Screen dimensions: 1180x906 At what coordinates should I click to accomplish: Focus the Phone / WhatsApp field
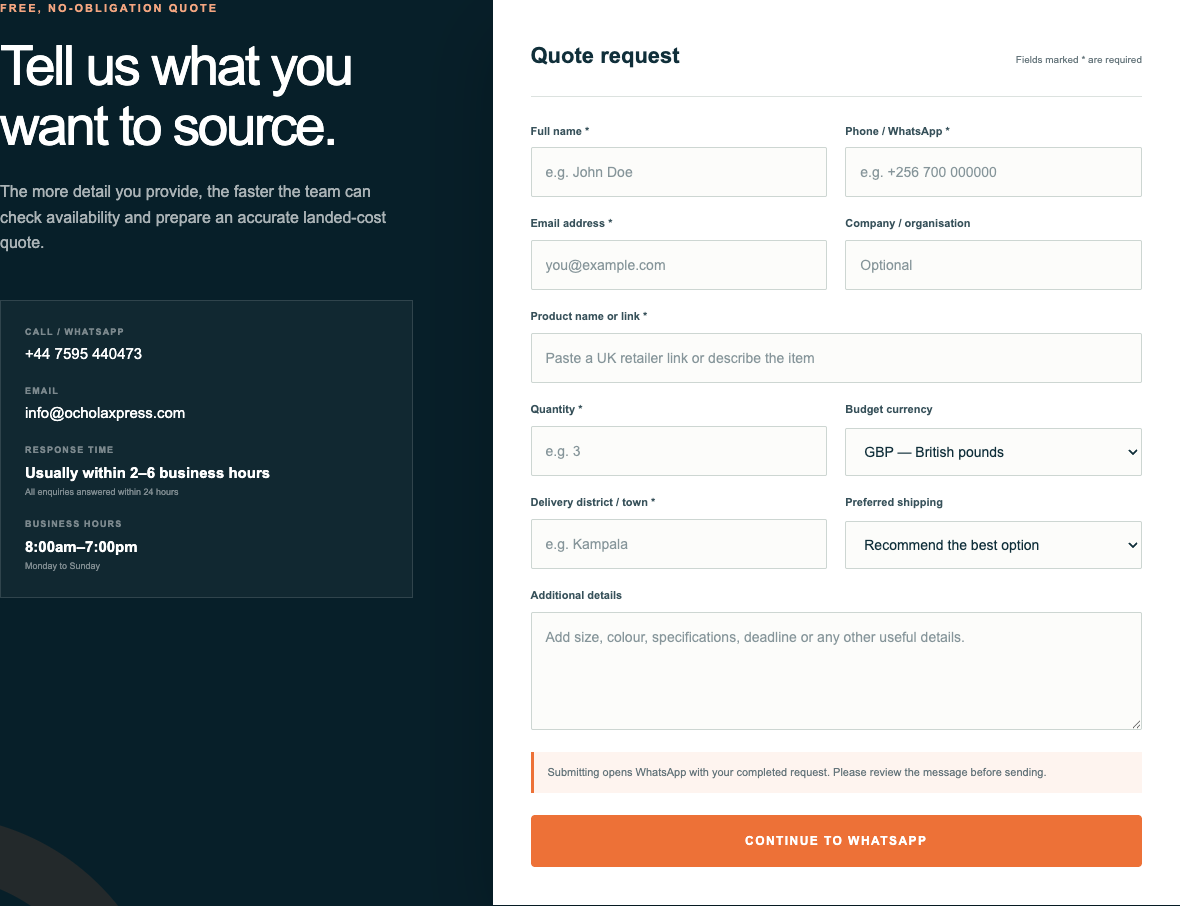tap(993, 172)
